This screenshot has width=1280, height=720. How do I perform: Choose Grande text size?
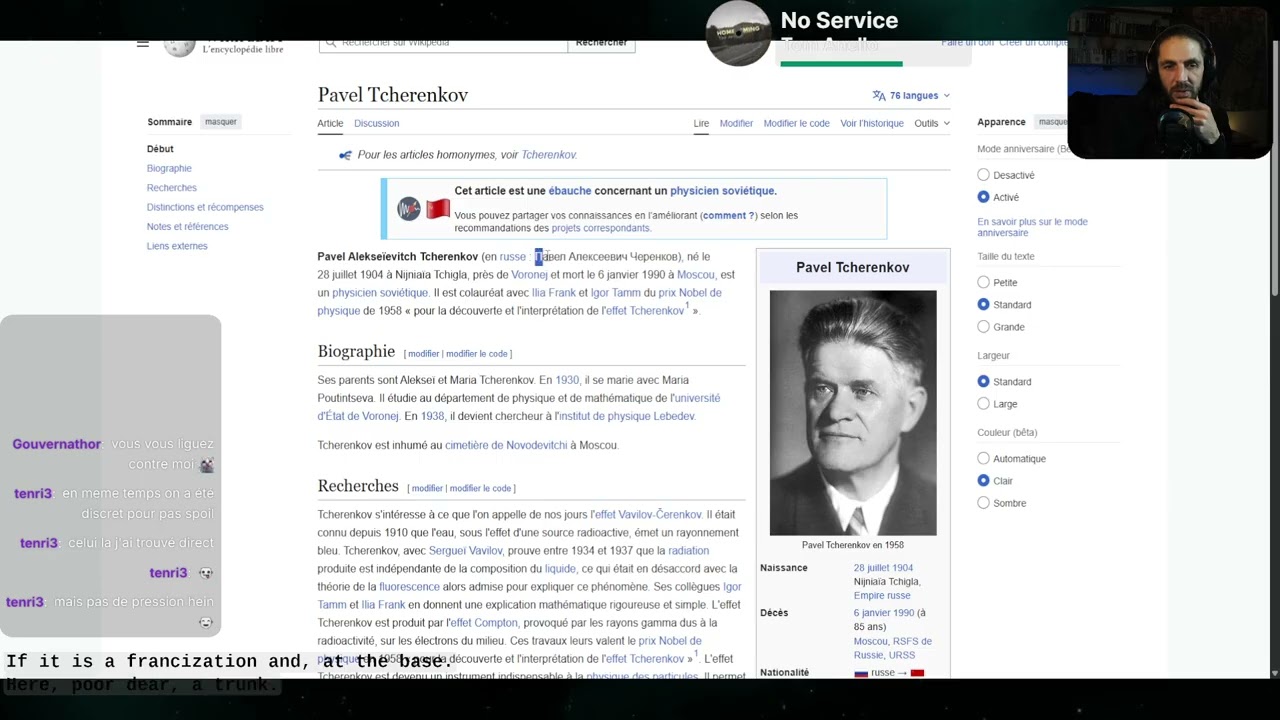point(984,327)
